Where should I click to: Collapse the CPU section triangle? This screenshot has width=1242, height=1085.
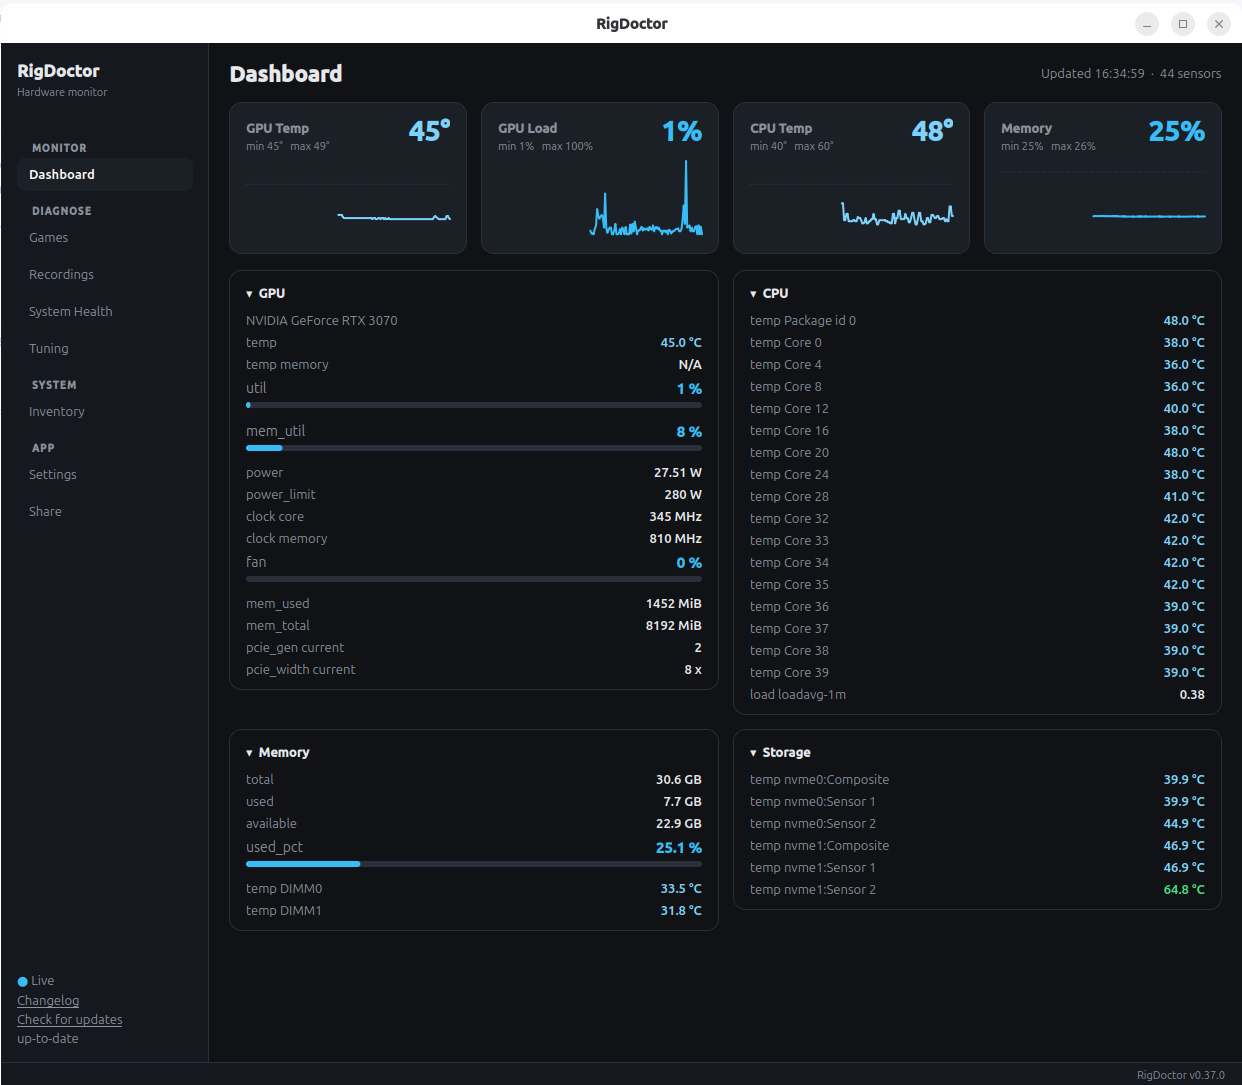753,294
